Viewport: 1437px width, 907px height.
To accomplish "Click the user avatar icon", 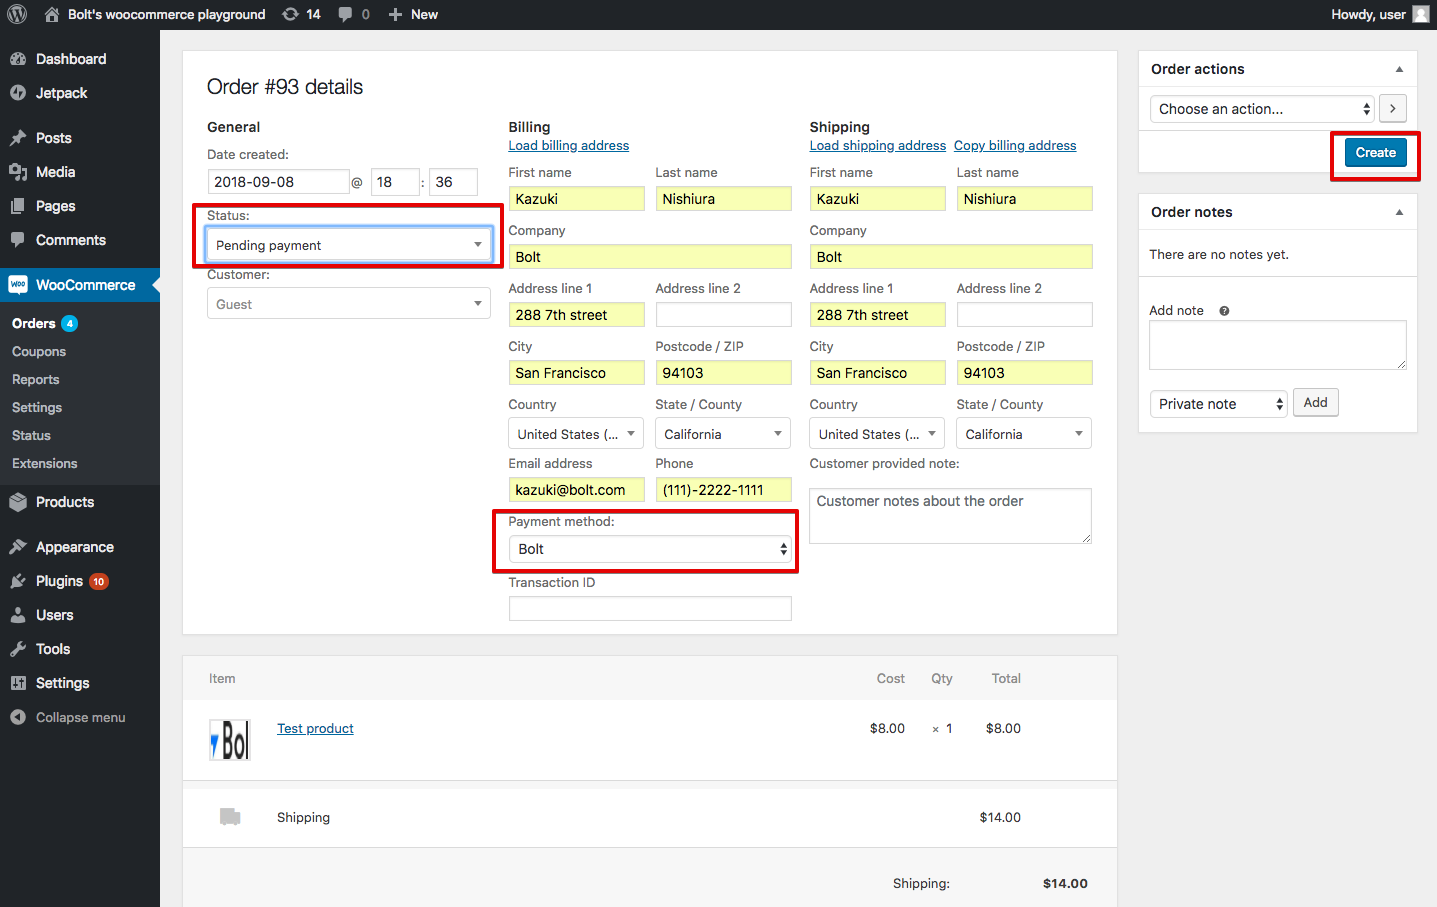I will click(1421, 14).
